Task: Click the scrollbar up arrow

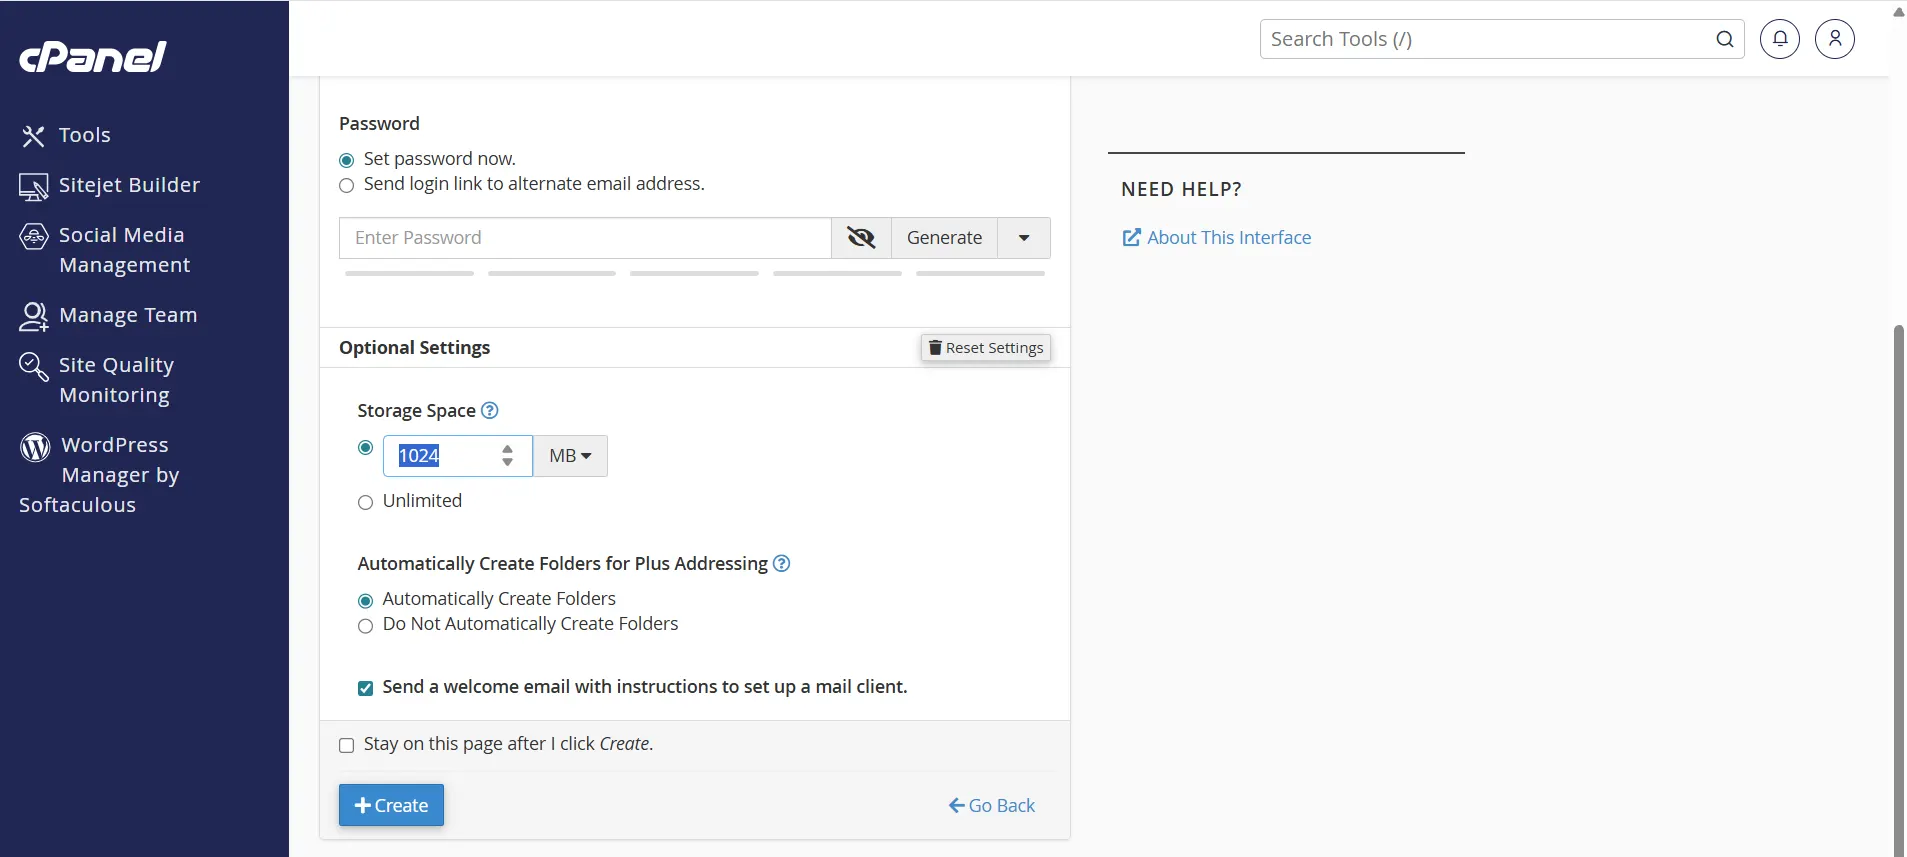Action: tap(1898, 12)
